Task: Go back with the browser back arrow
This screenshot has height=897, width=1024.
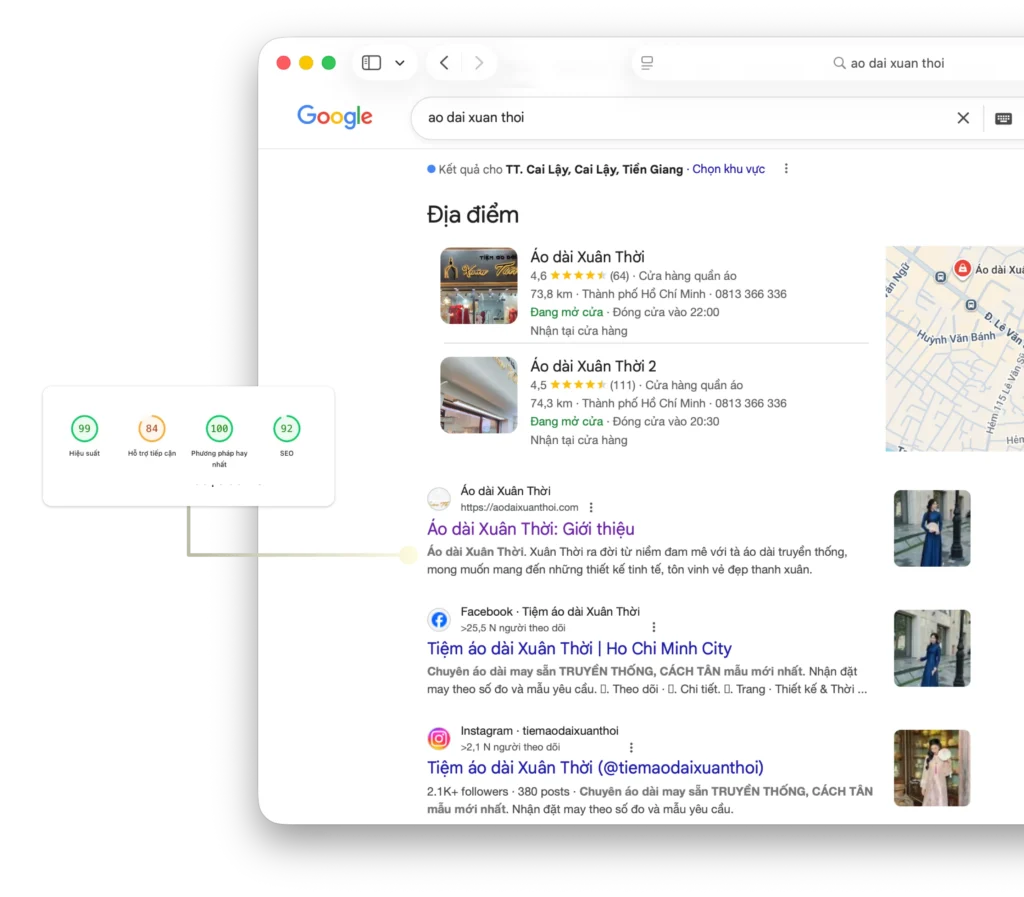Action: [x=444, y=63]
